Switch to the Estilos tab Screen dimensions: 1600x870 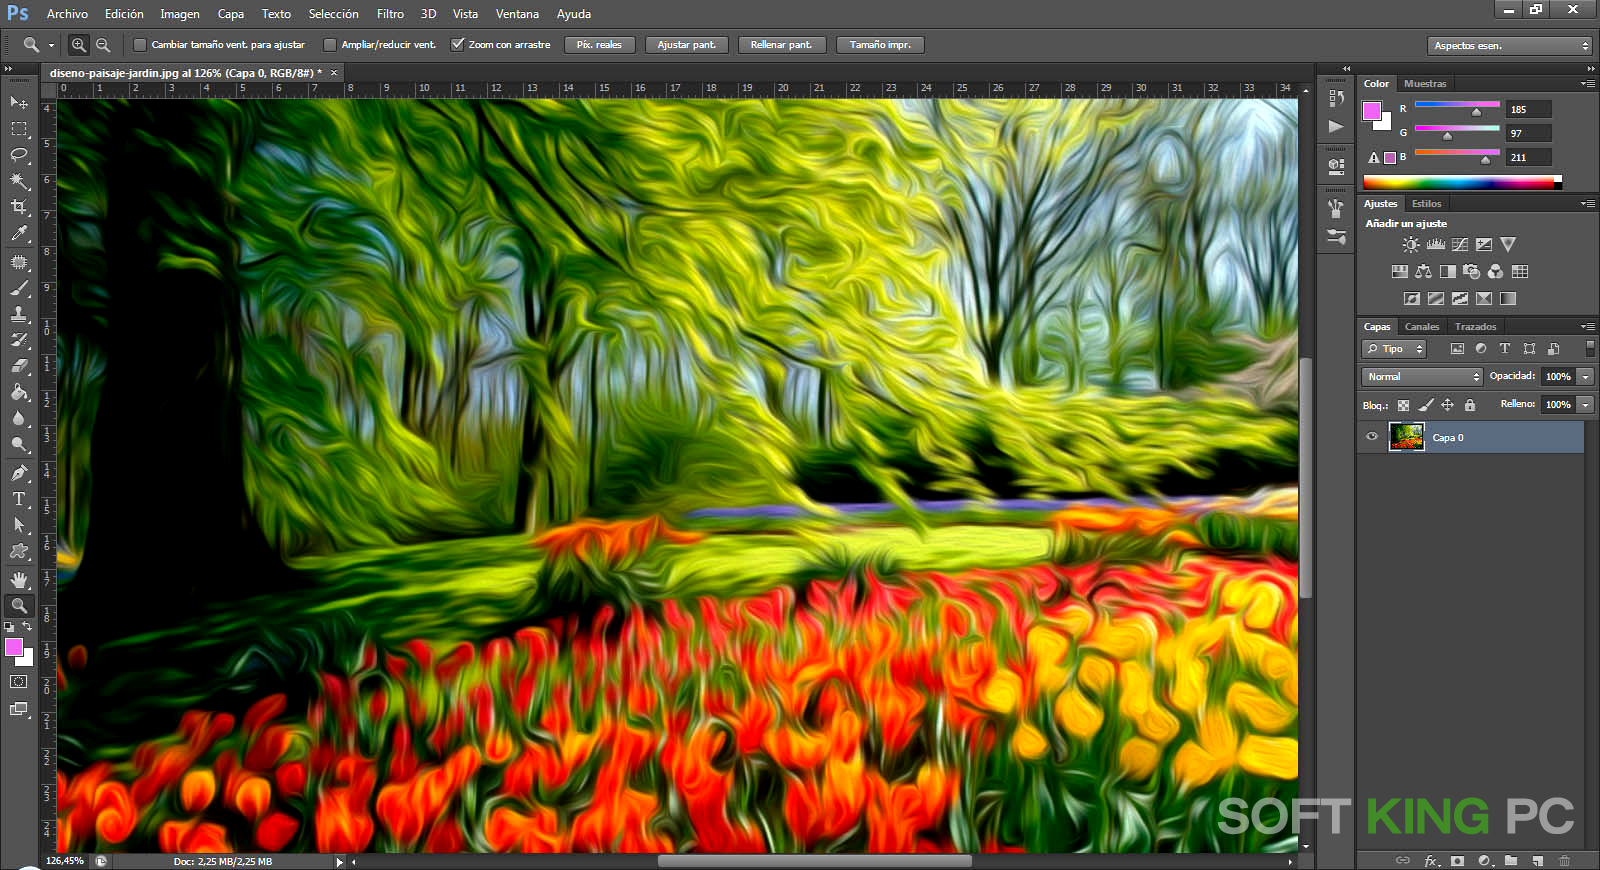point(1427,204)
